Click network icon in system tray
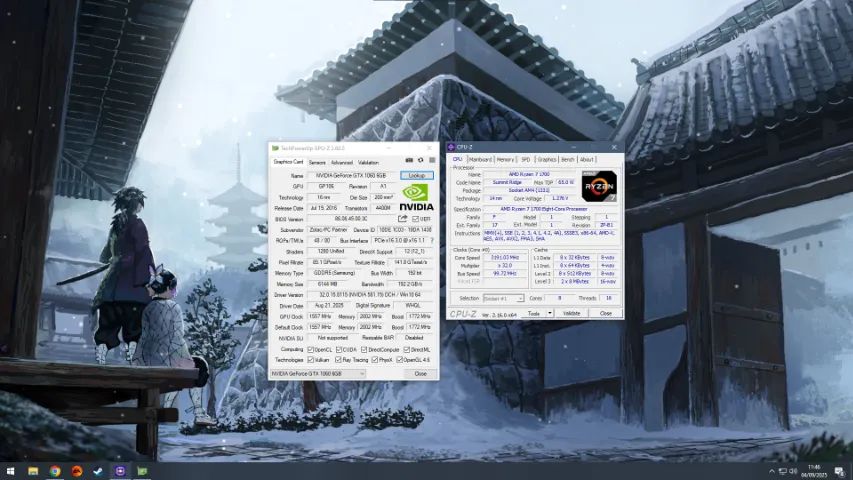The width and height of the screenshot is (853, 480). pyautogui.click(x=782, y=471)
